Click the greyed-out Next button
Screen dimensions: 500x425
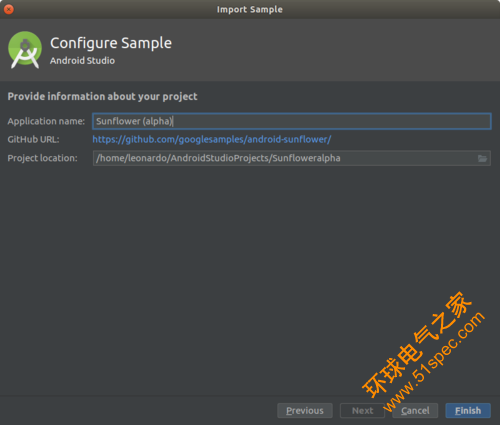pos(362,410)
